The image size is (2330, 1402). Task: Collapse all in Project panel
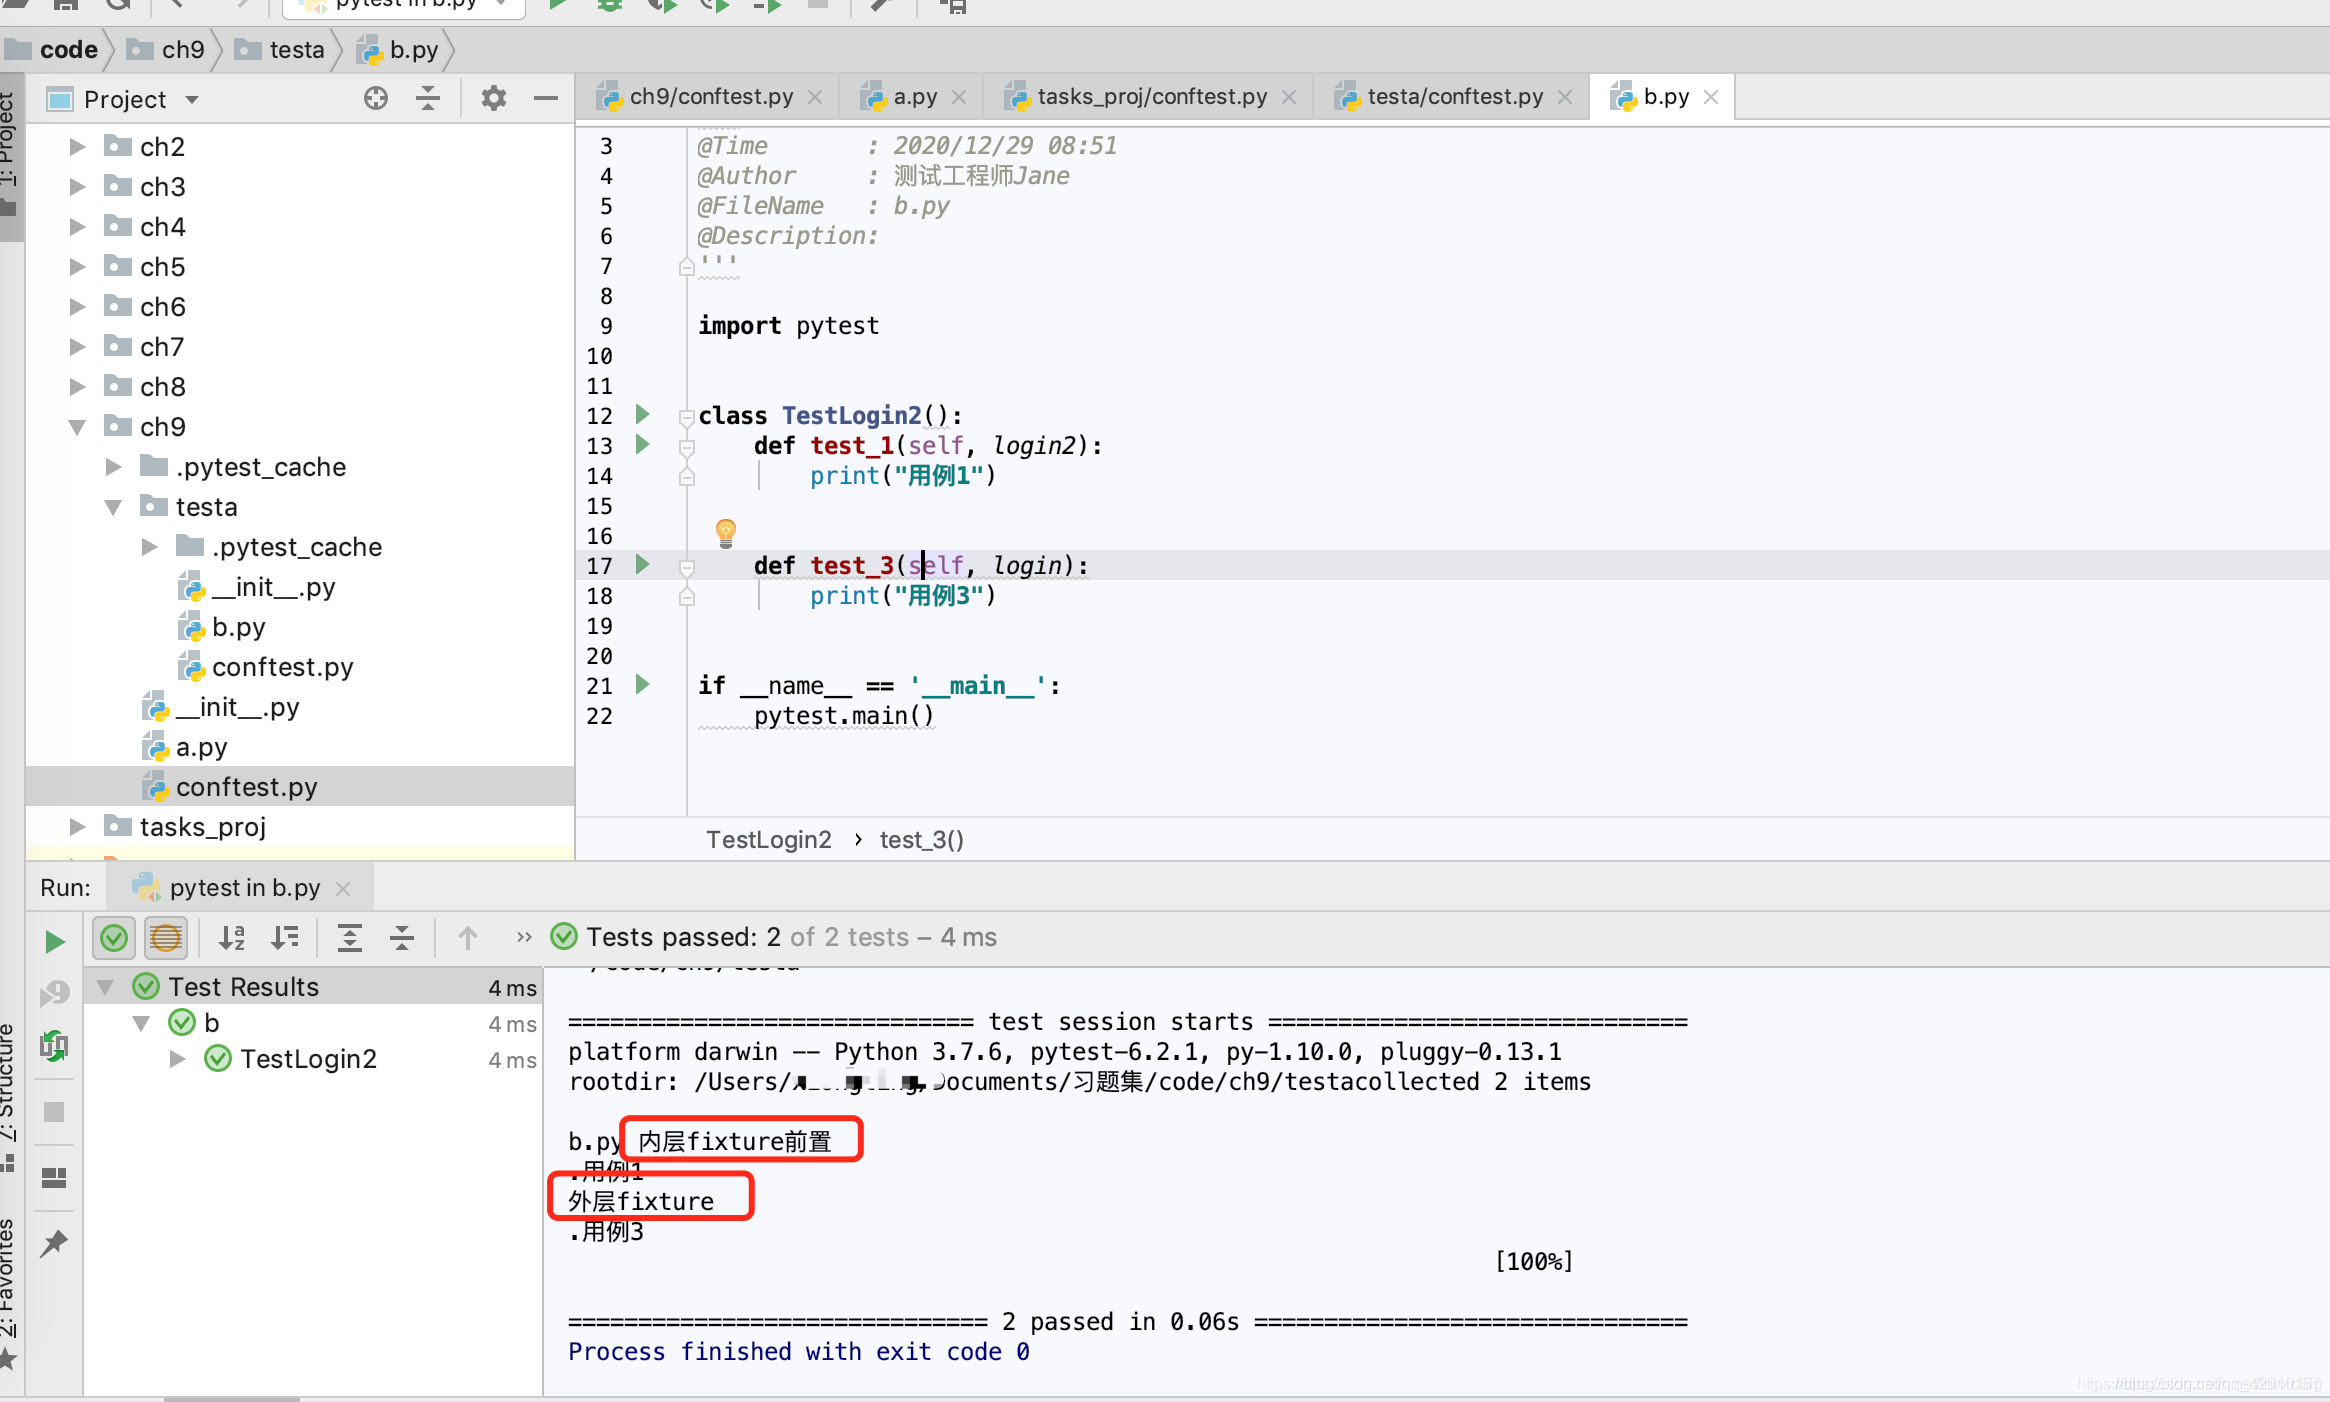428,98
